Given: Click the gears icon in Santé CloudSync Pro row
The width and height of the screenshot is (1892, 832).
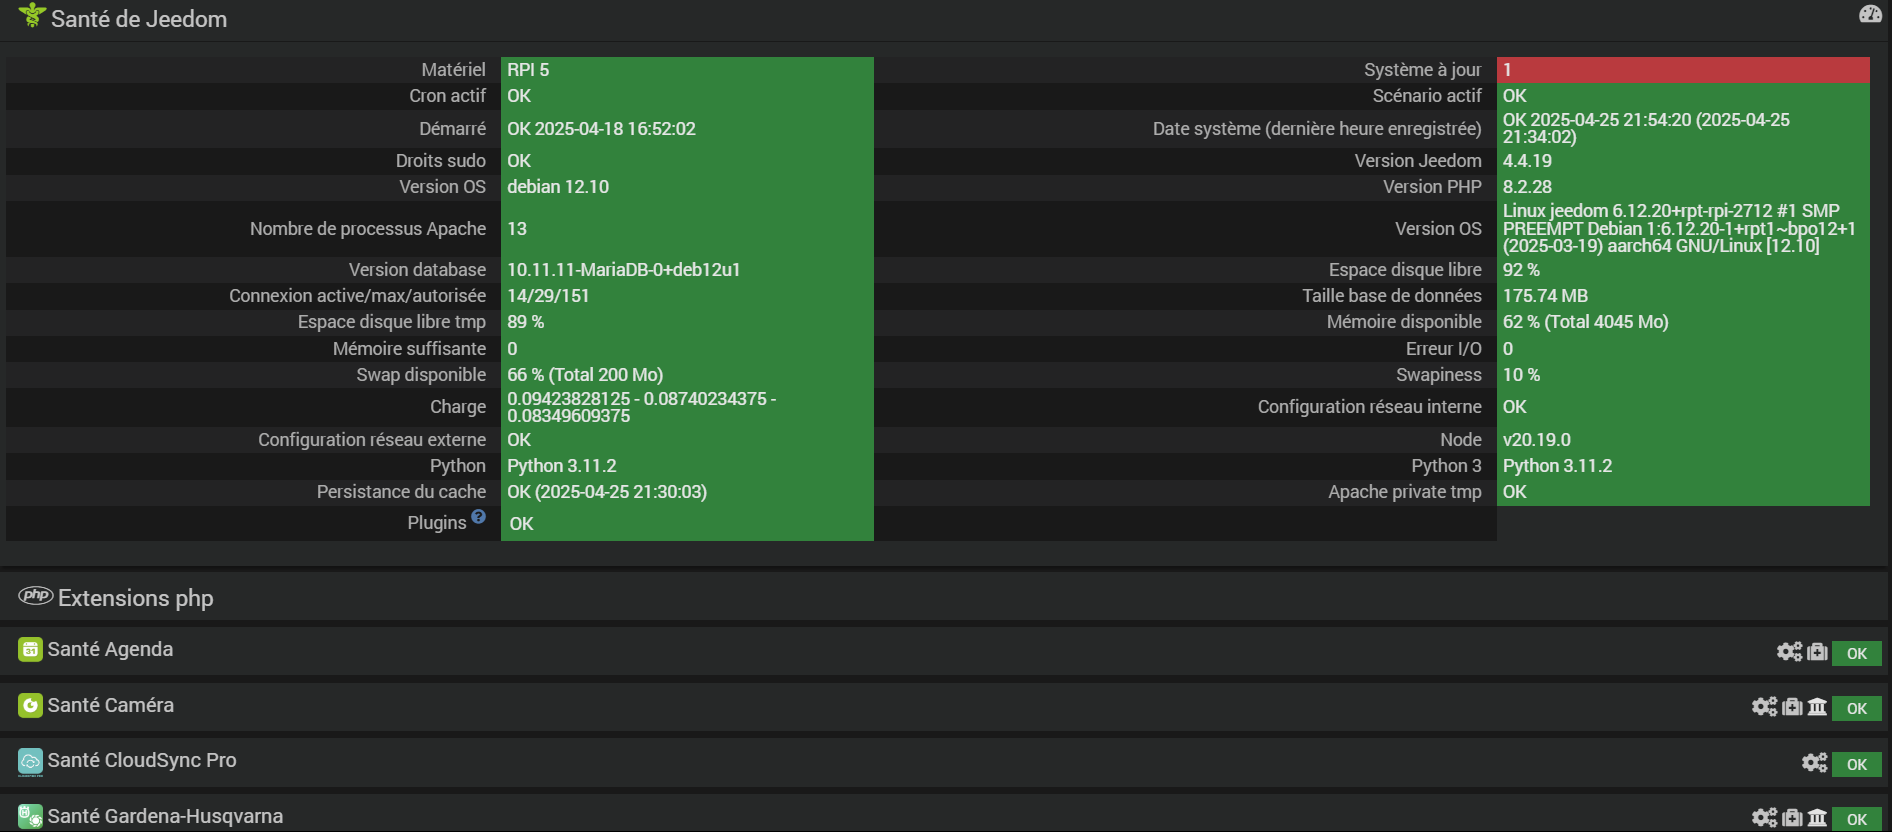Looking at the screenshot, I should (1814, 763).
